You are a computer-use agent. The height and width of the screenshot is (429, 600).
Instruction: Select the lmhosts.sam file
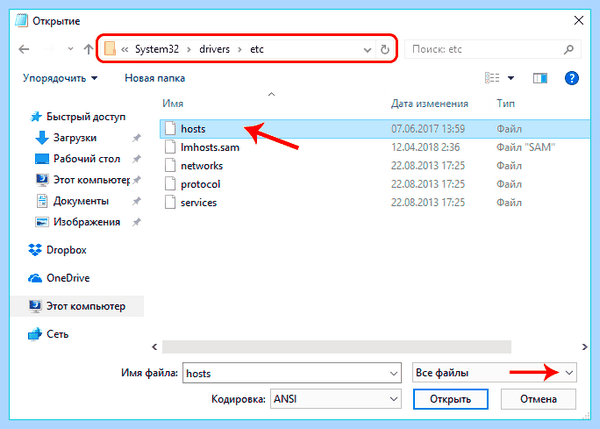pyautogui.click(x=374, y=147)
